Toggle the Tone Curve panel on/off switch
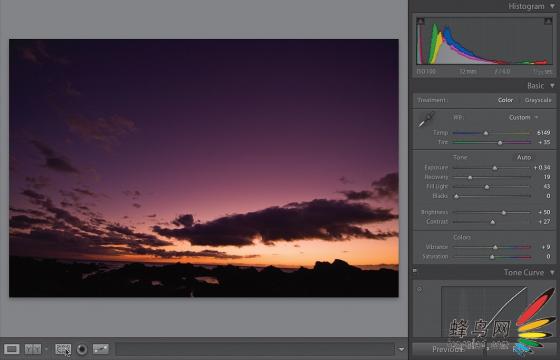The image size is (560, 360). click(415, 271)
